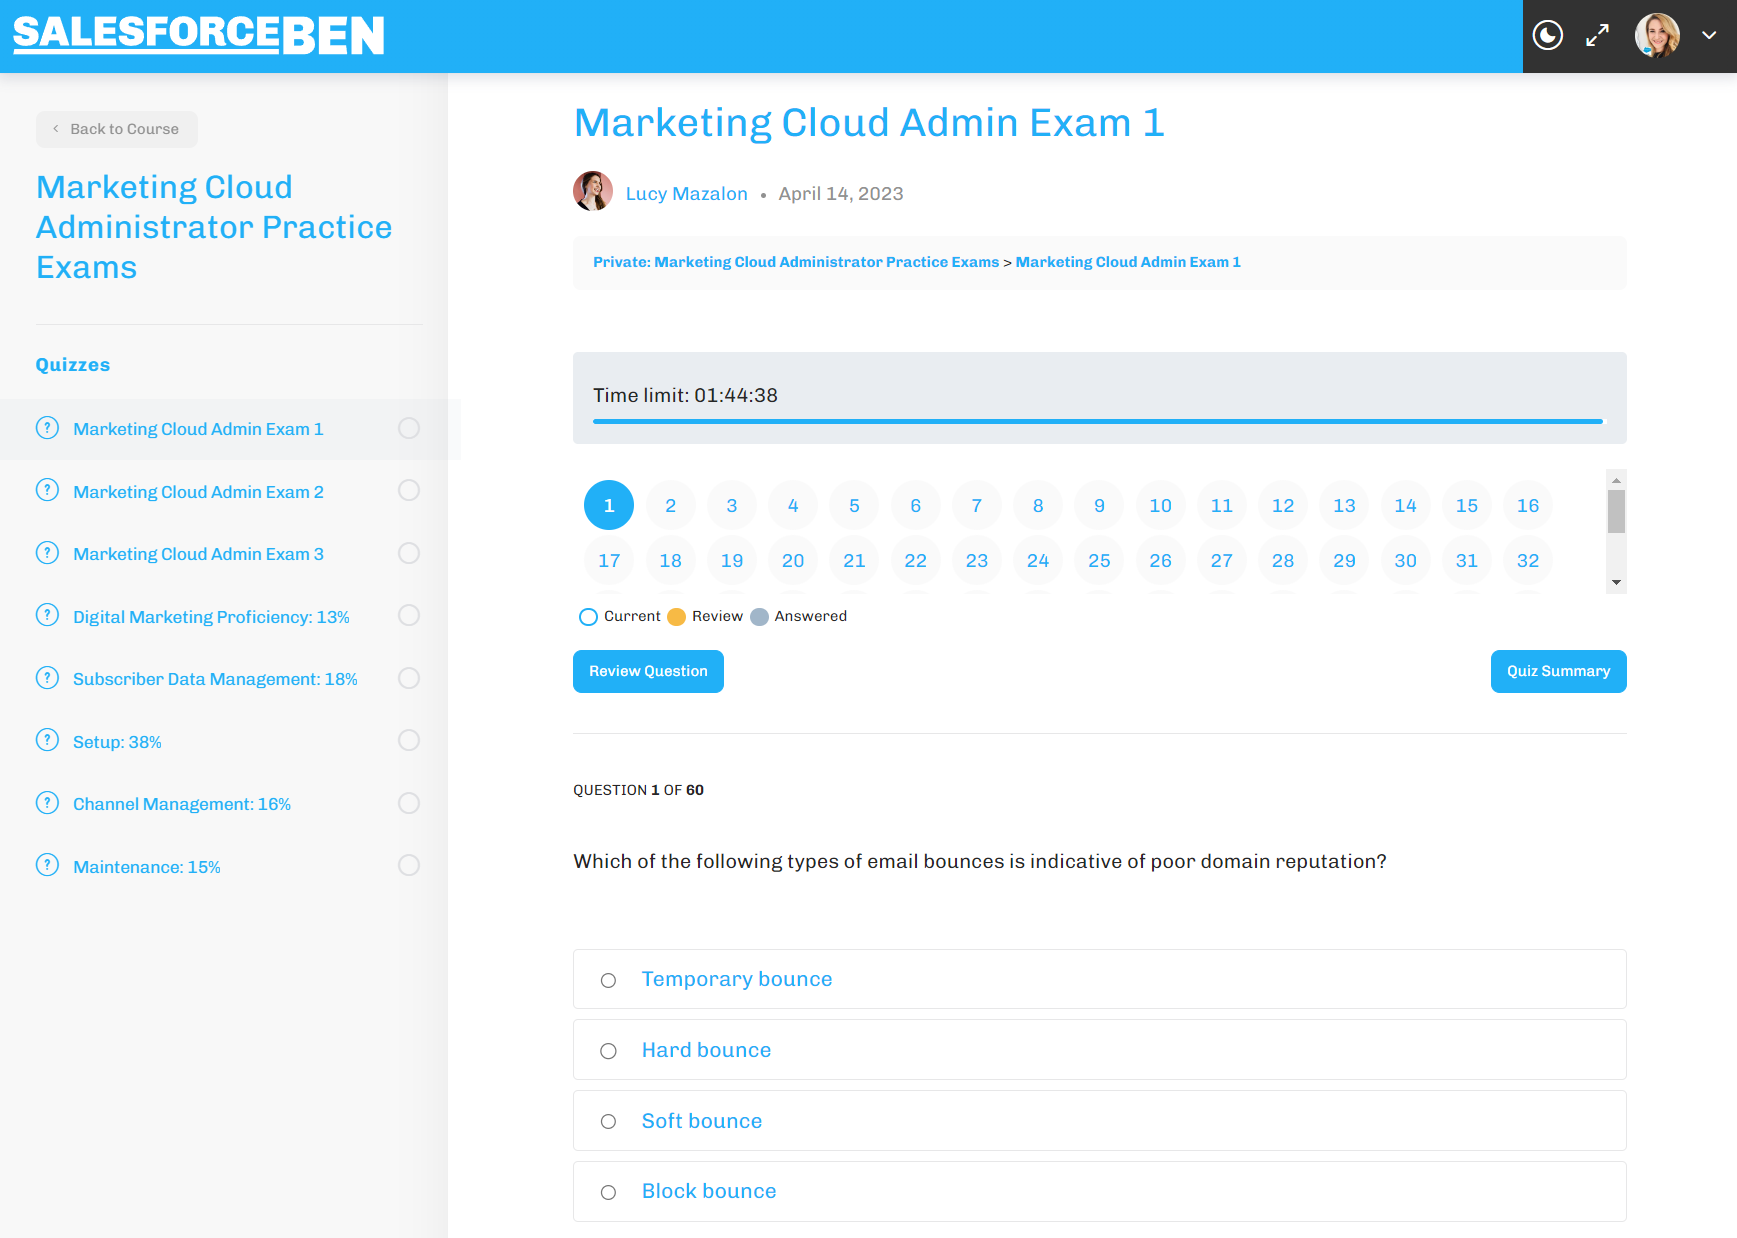
Task: Open Lucy Mazalon author avatar
Action: tap(593, 191)
